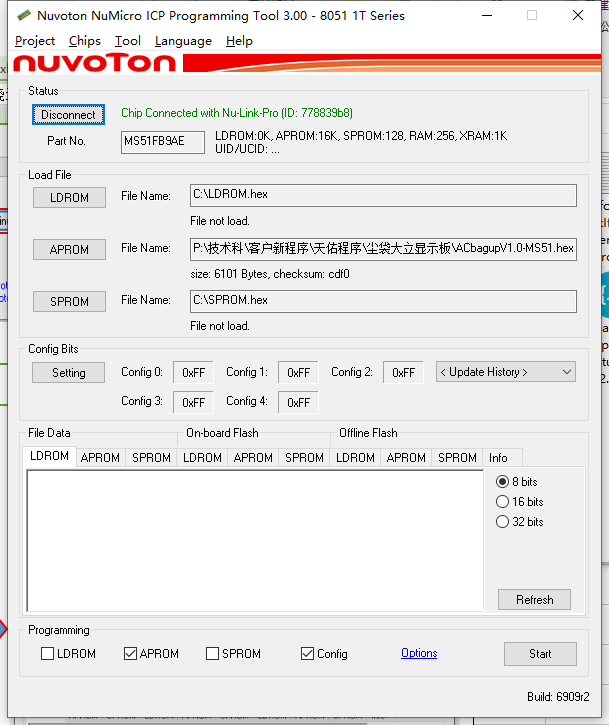The width and height of the screenshot is (609, 725).
Task: Click the Config 3 value field
Action: [x=193, y=402]
